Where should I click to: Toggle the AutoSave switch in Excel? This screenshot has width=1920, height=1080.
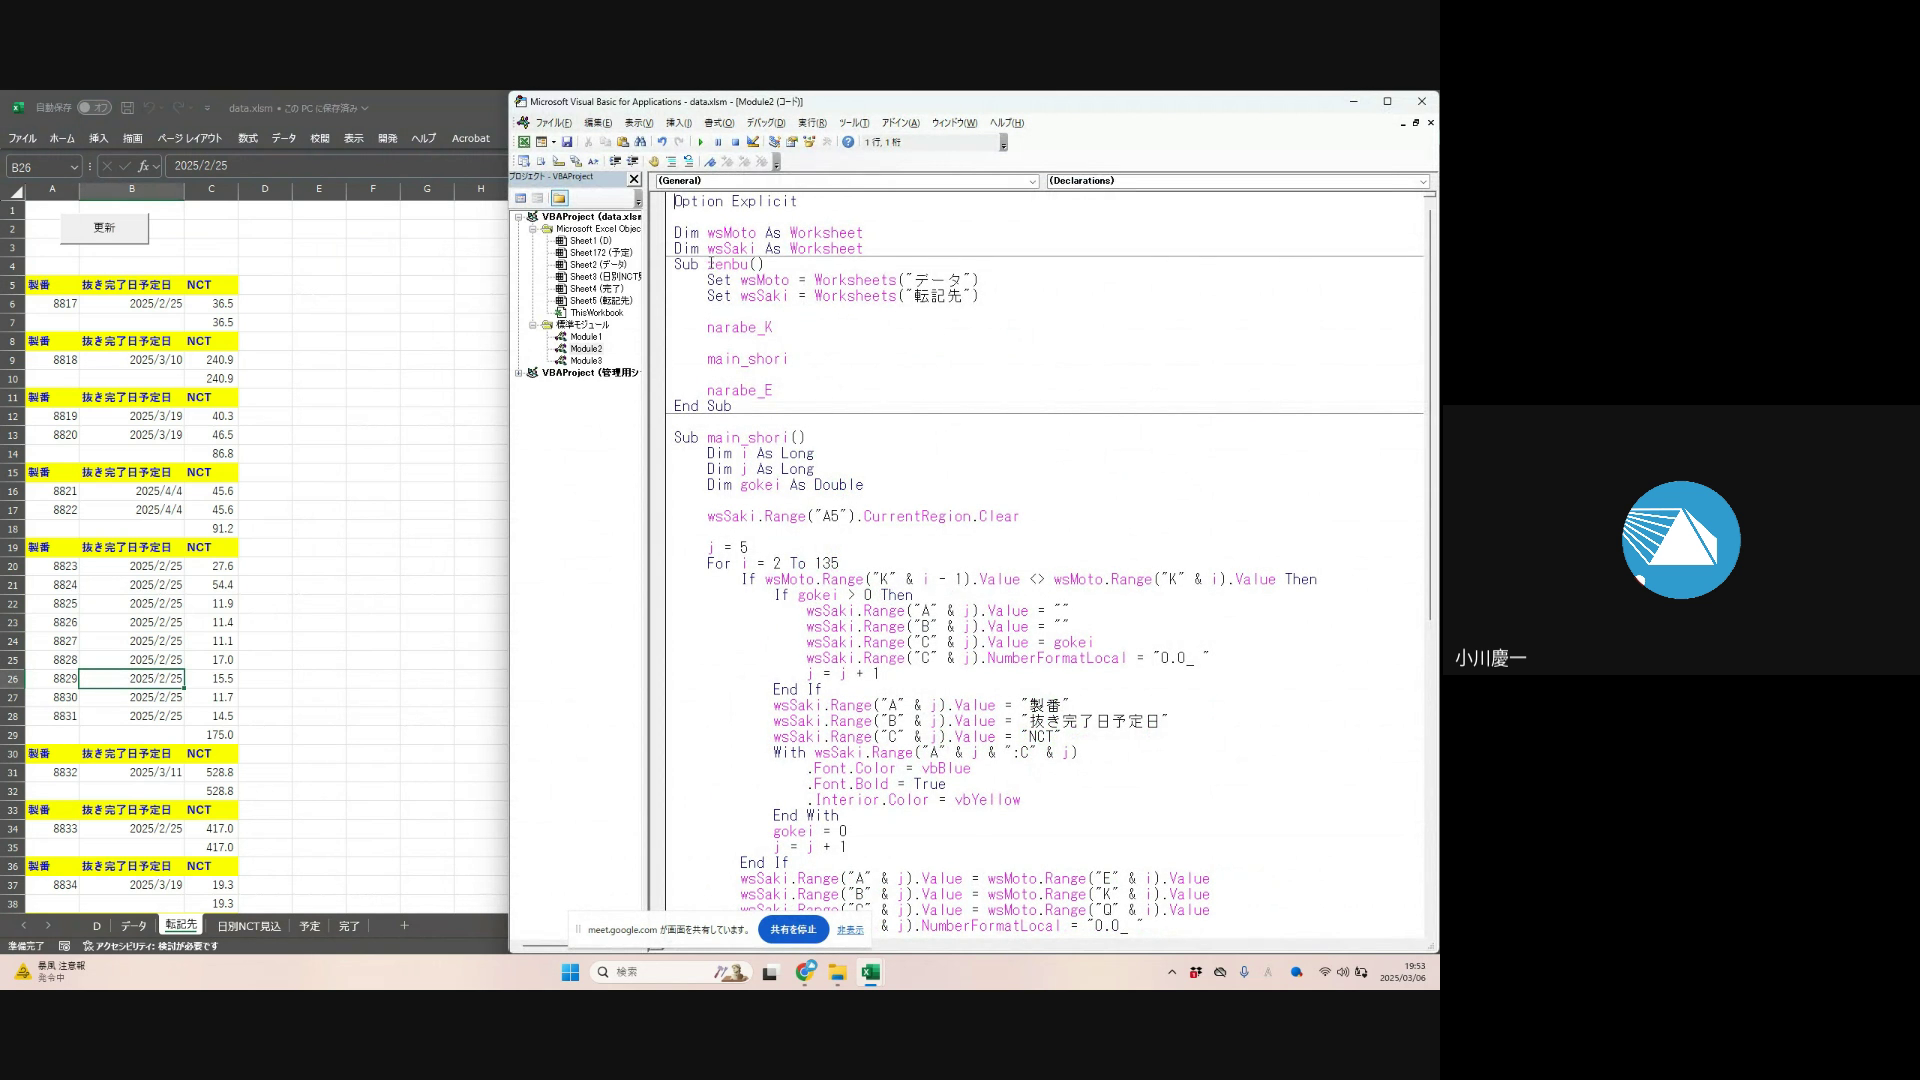click(x=95, y=108)
